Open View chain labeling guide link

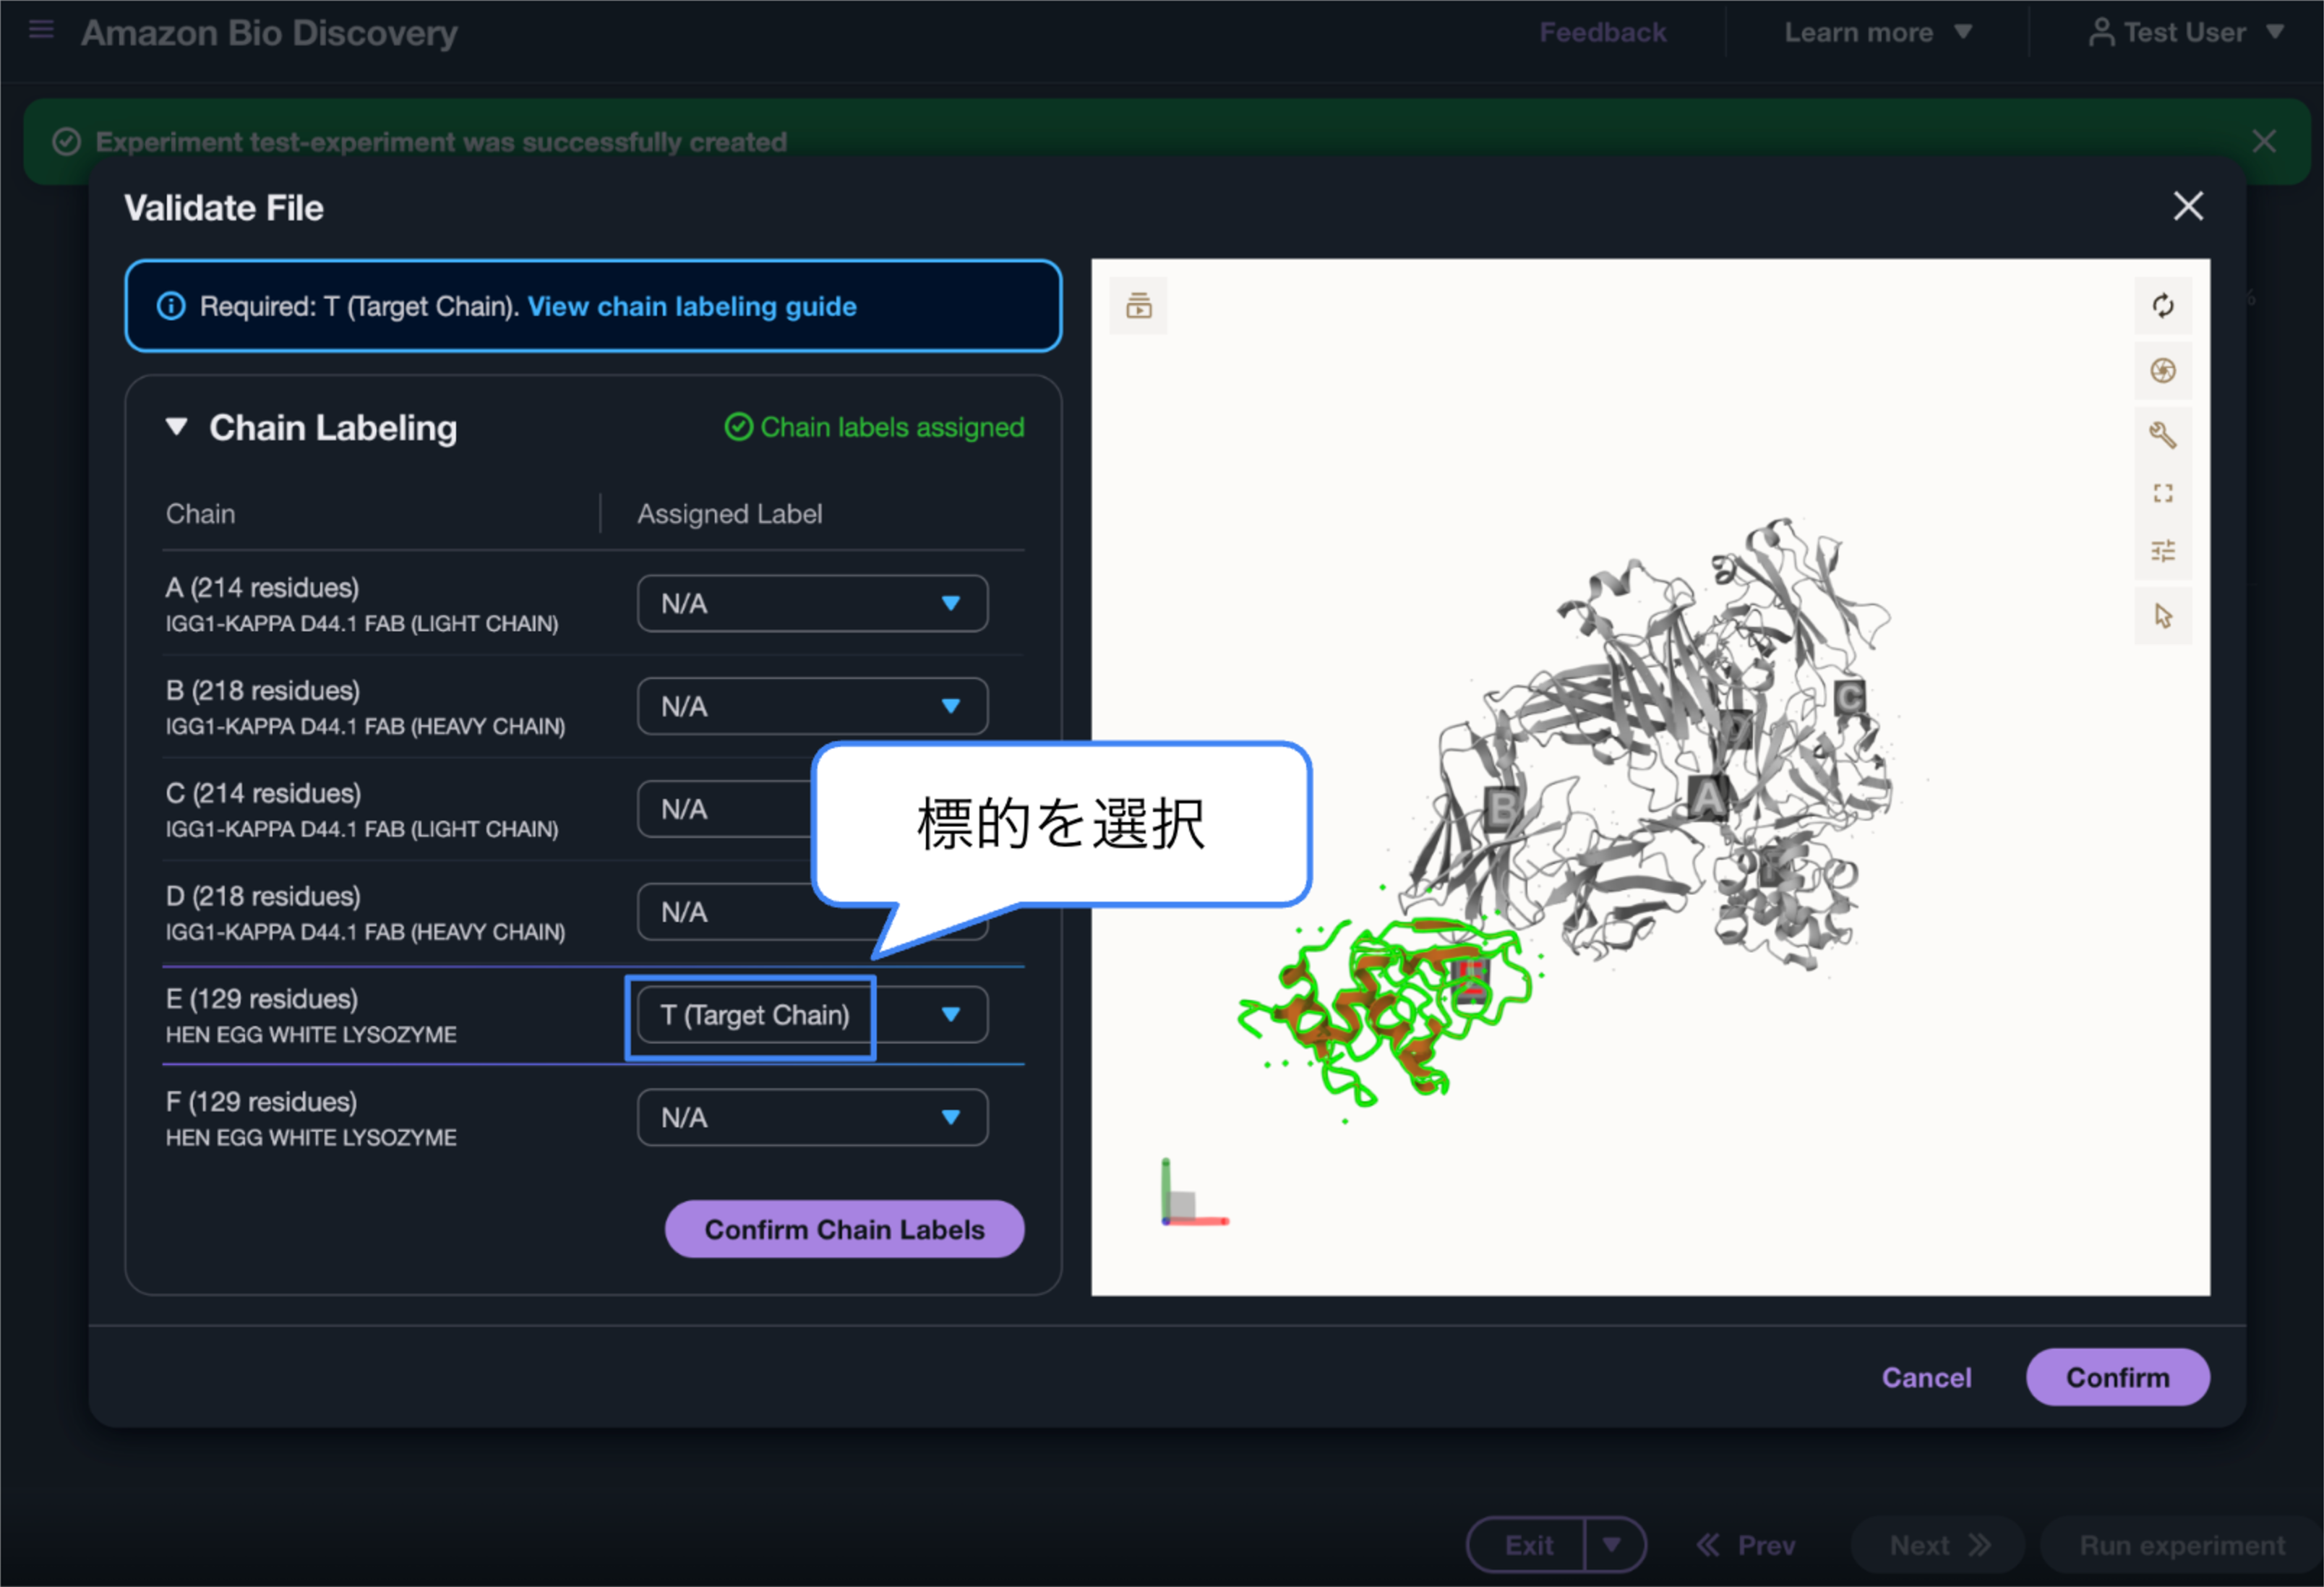click(x=692, y=306)
